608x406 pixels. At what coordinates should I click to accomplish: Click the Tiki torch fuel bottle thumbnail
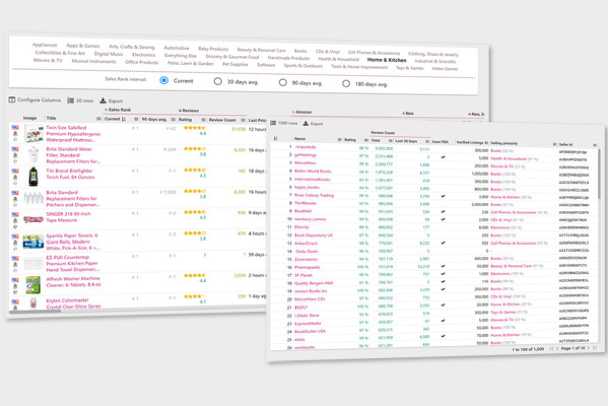coord(33,176)
